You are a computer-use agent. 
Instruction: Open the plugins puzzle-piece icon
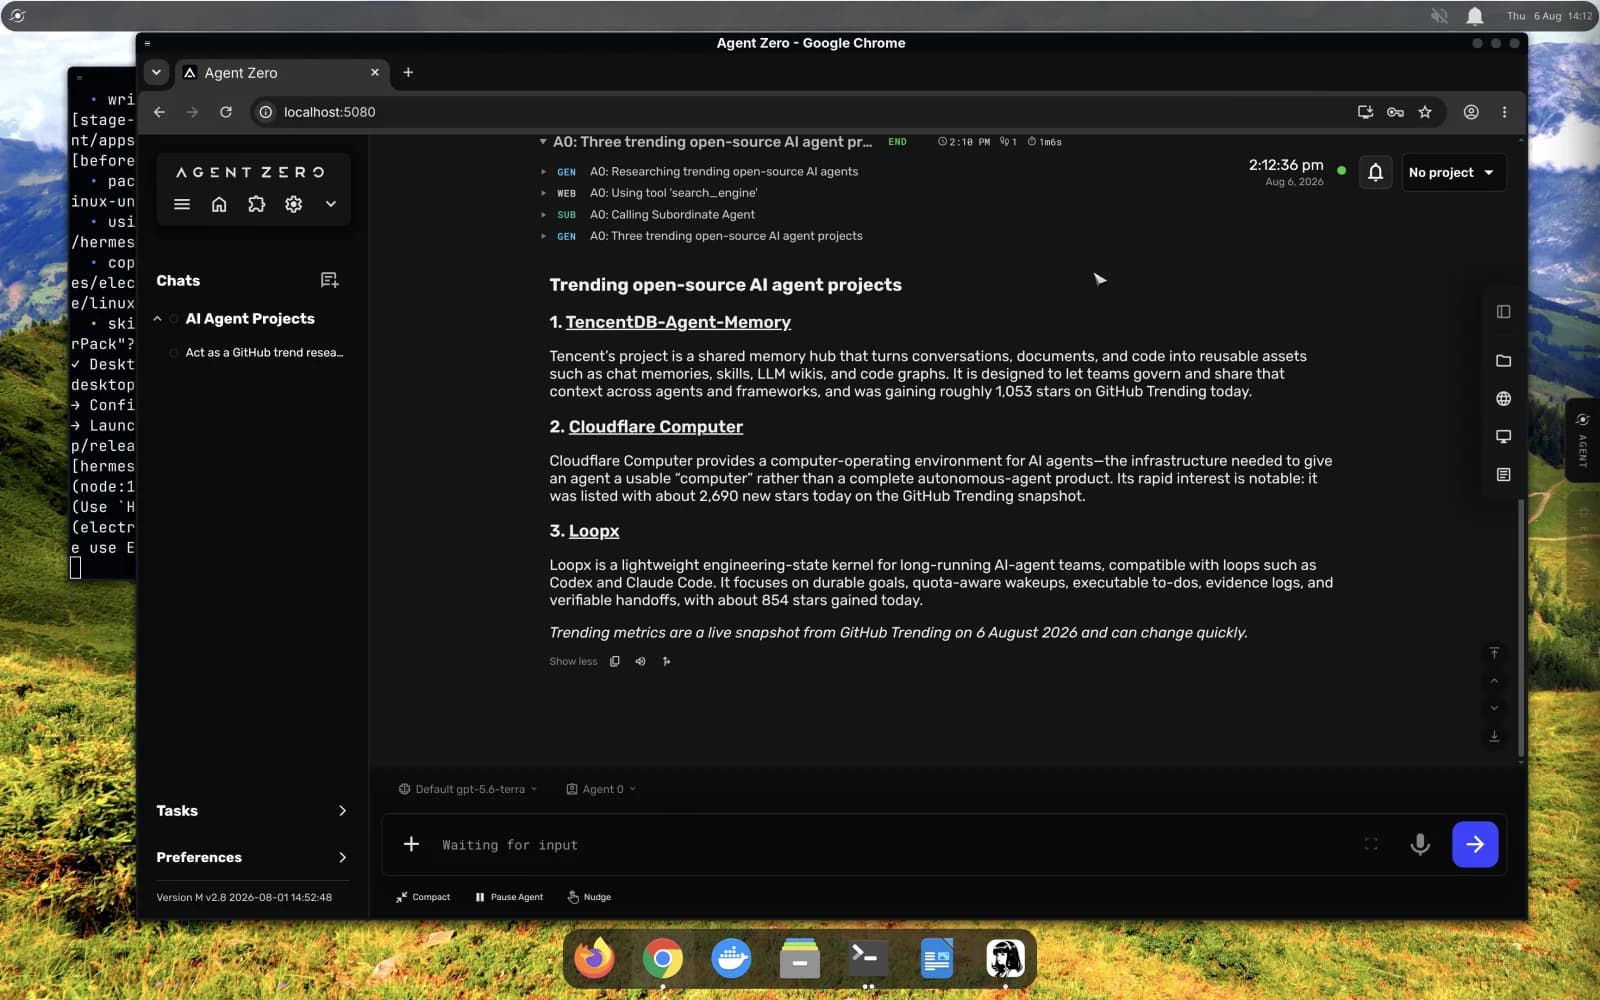(256, 204)
